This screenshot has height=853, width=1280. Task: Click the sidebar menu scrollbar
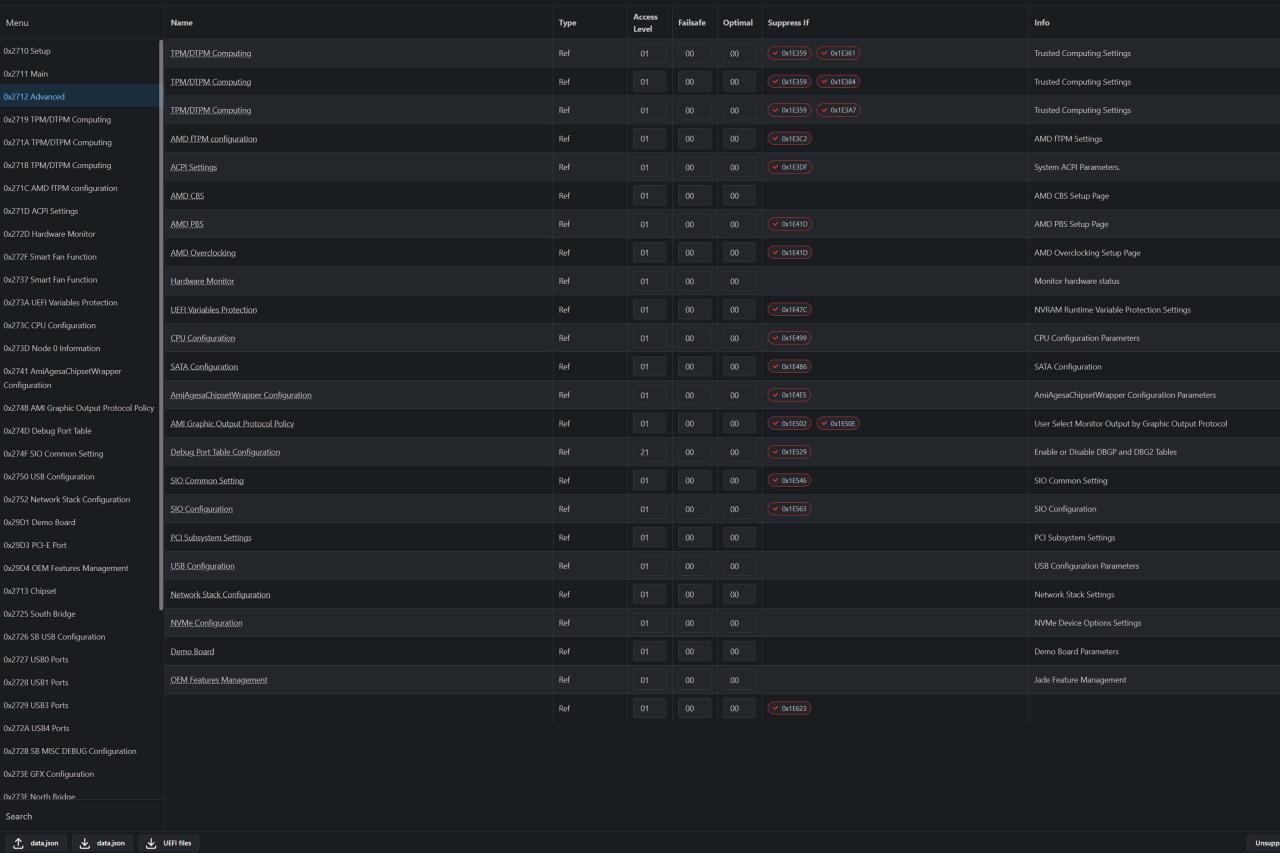tap(161, 325)
